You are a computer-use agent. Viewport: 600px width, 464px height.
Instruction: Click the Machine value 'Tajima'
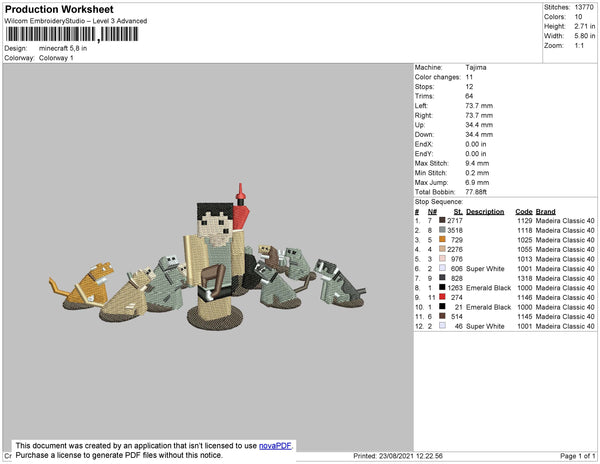pos(476,67)
